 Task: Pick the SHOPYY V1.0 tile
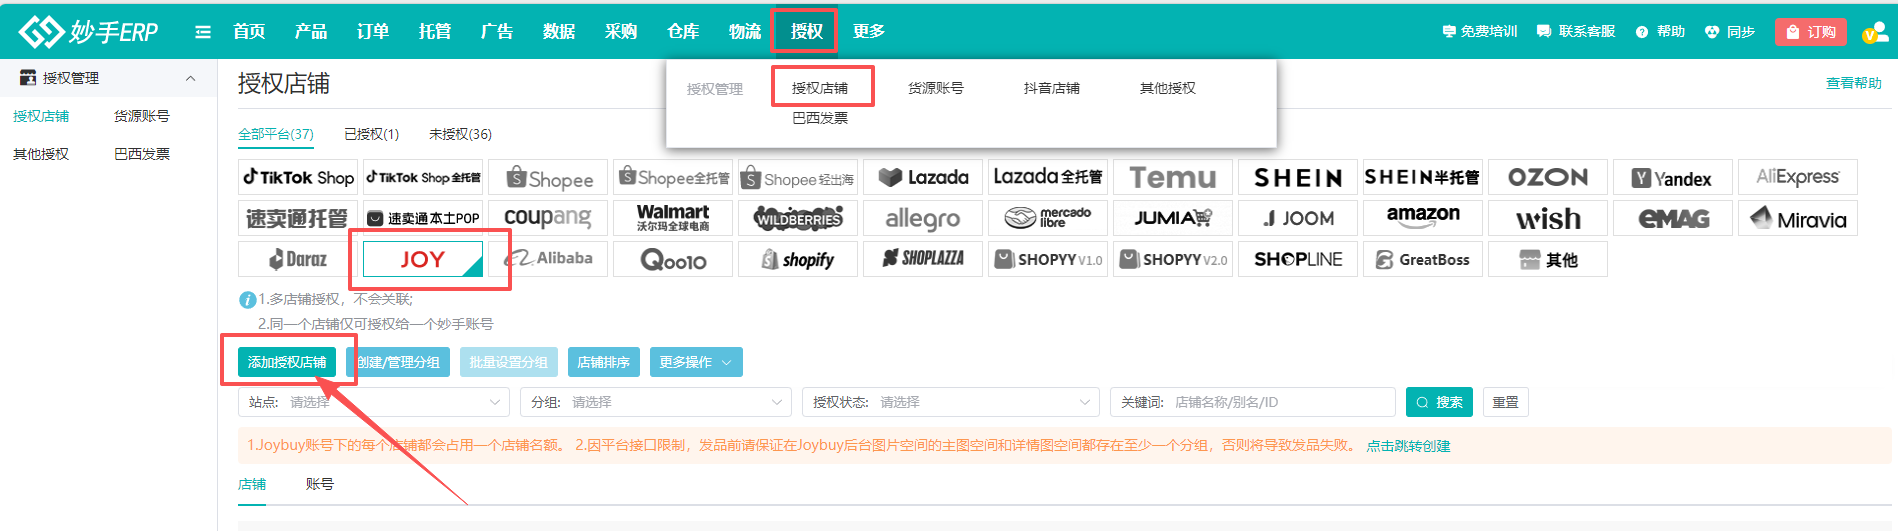tap(1048, 259)
